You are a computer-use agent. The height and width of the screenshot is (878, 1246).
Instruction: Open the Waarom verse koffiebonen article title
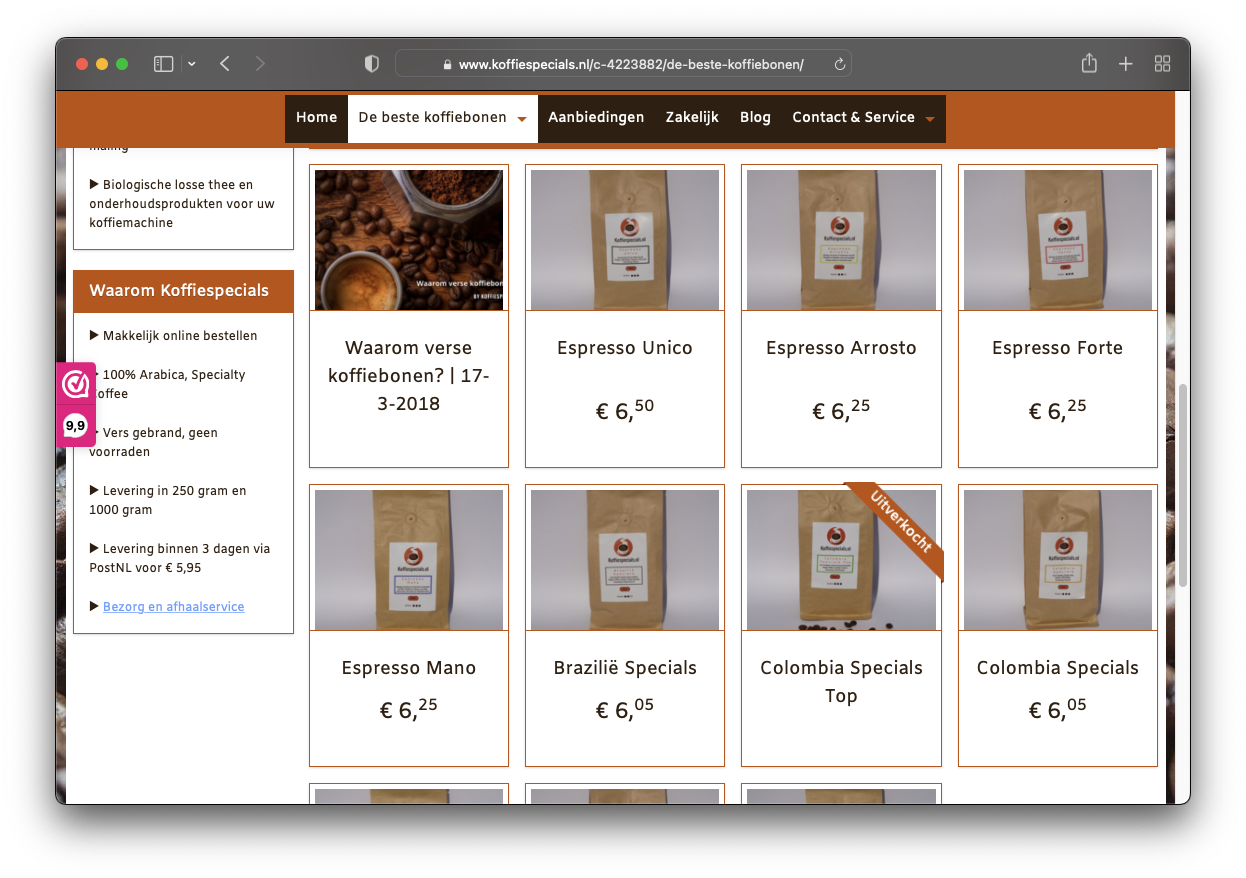tap(408, 376)
